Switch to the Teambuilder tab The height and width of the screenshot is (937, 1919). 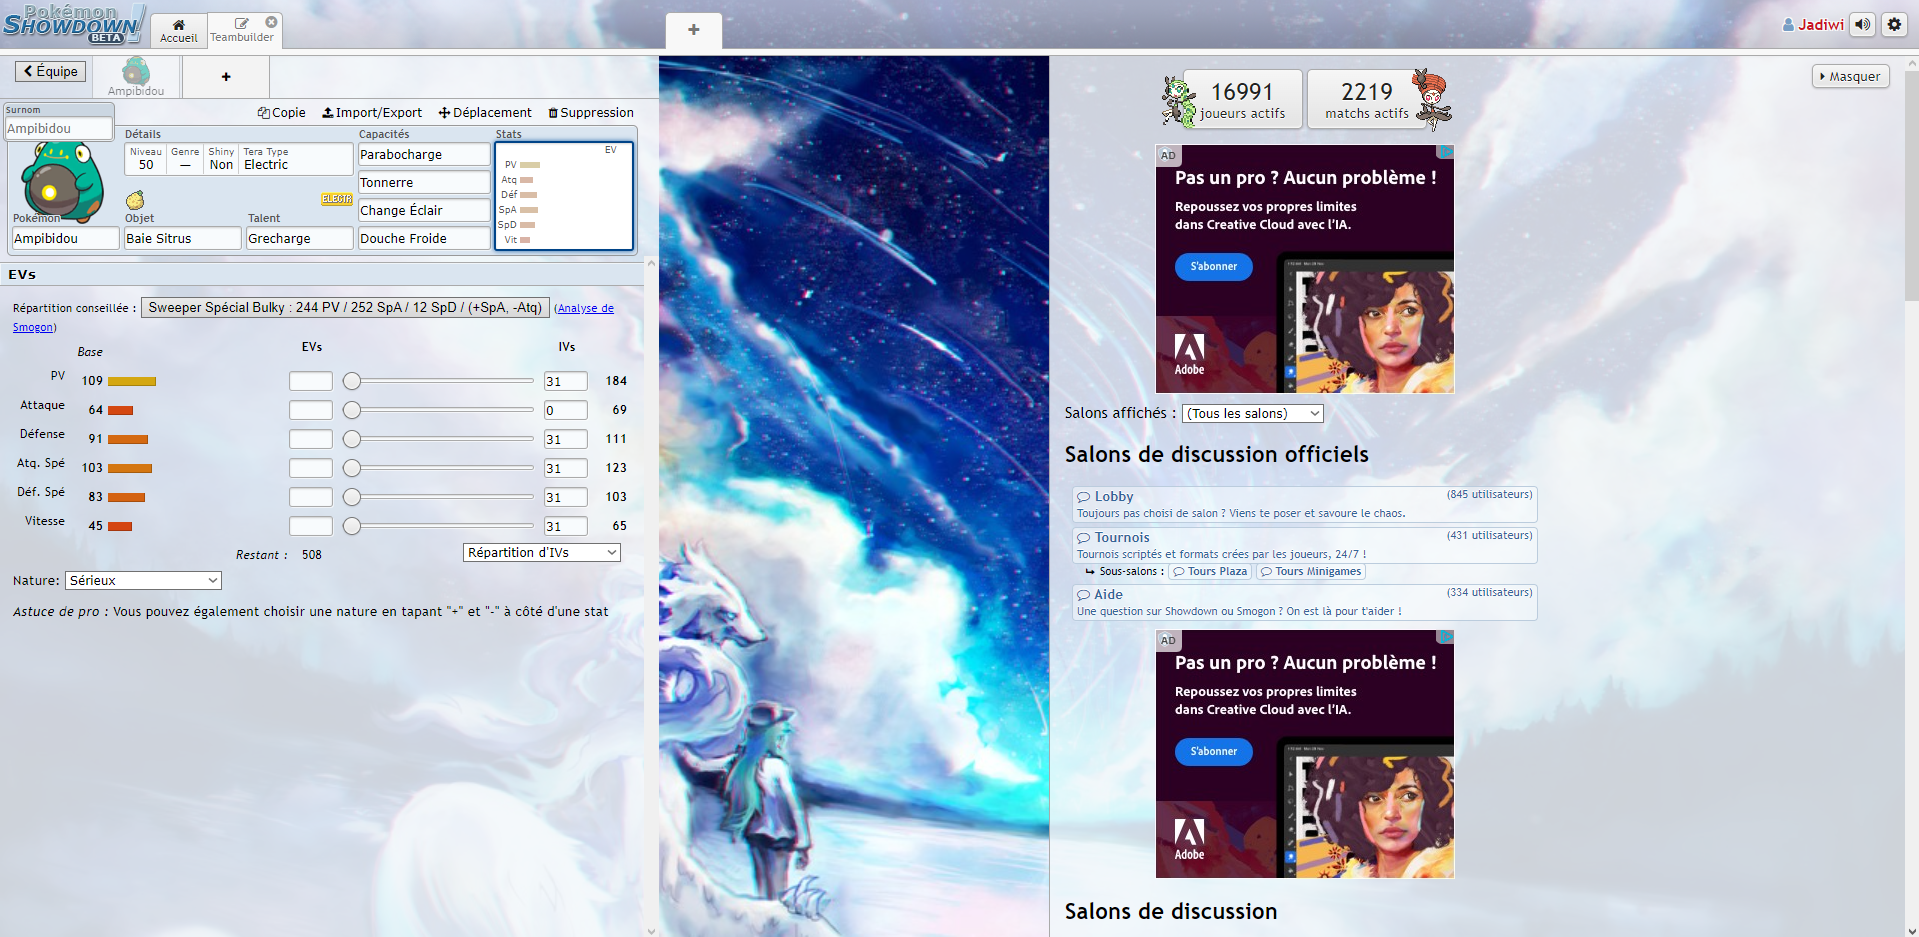click(241, 30)
